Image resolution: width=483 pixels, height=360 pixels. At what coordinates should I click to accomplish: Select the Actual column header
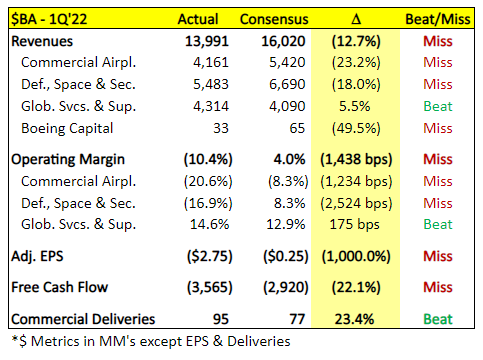pos(198,19)
